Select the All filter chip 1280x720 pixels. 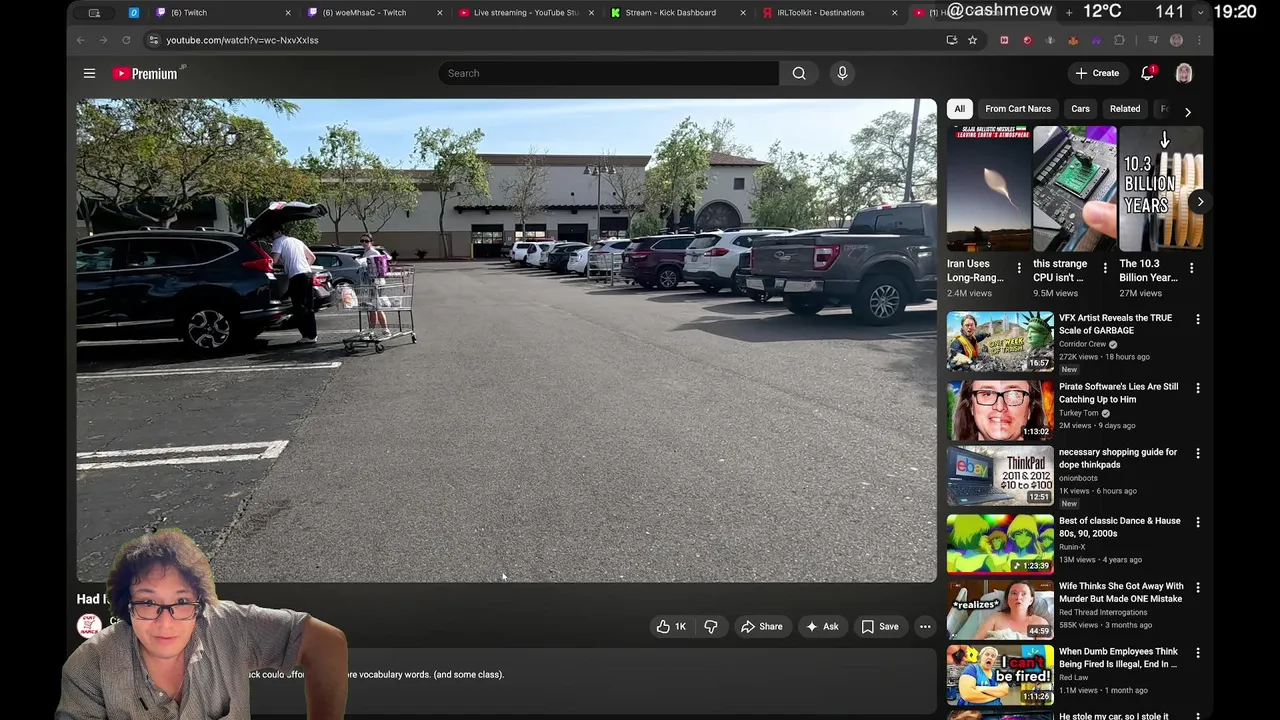pos(959,109)
